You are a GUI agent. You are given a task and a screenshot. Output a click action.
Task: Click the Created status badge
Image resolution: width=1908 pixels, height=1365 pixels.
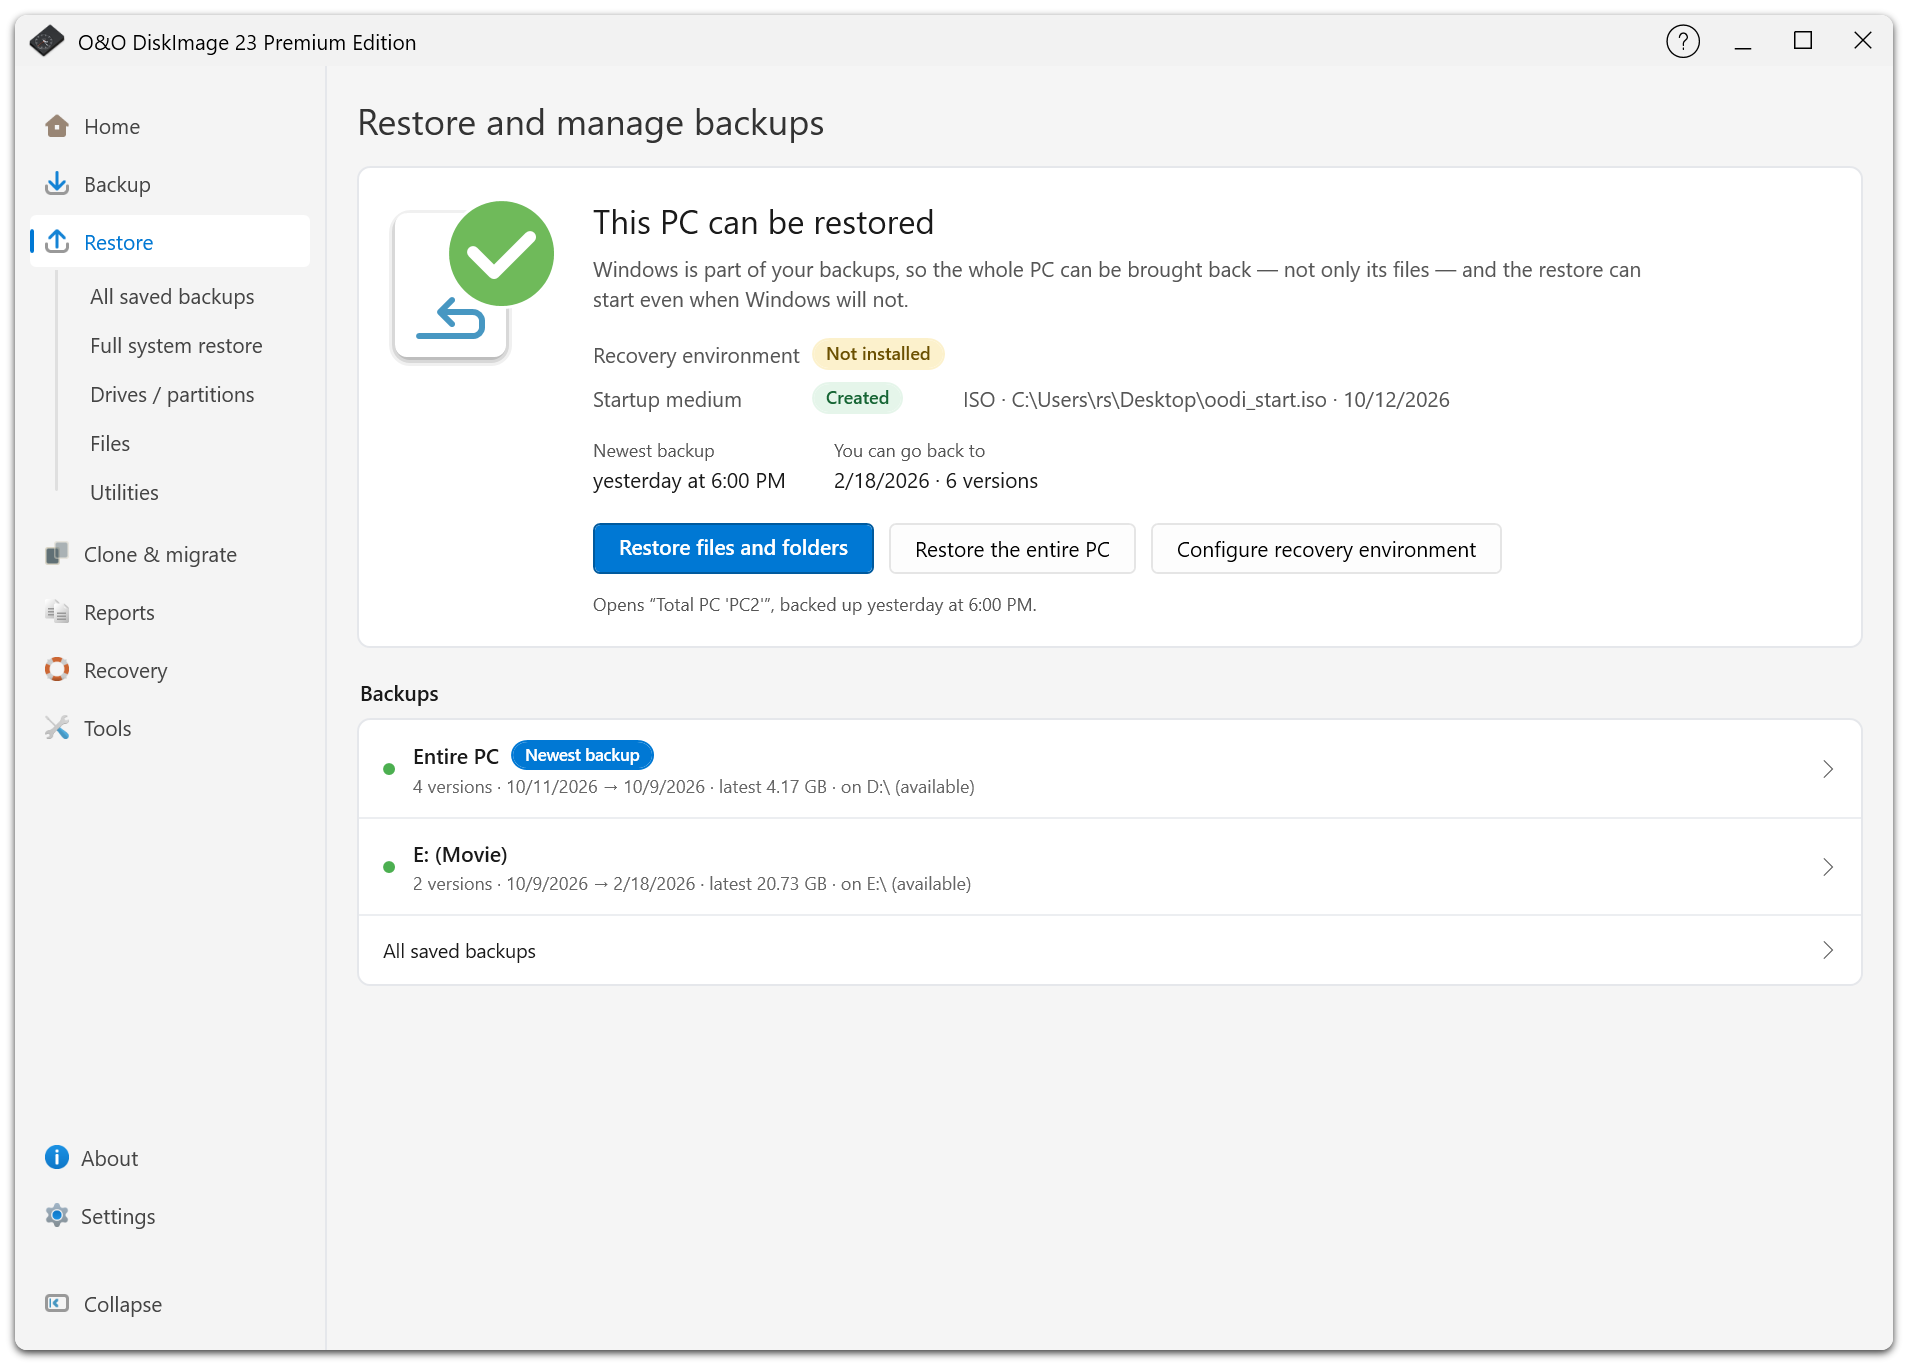[x=857, y=398]
